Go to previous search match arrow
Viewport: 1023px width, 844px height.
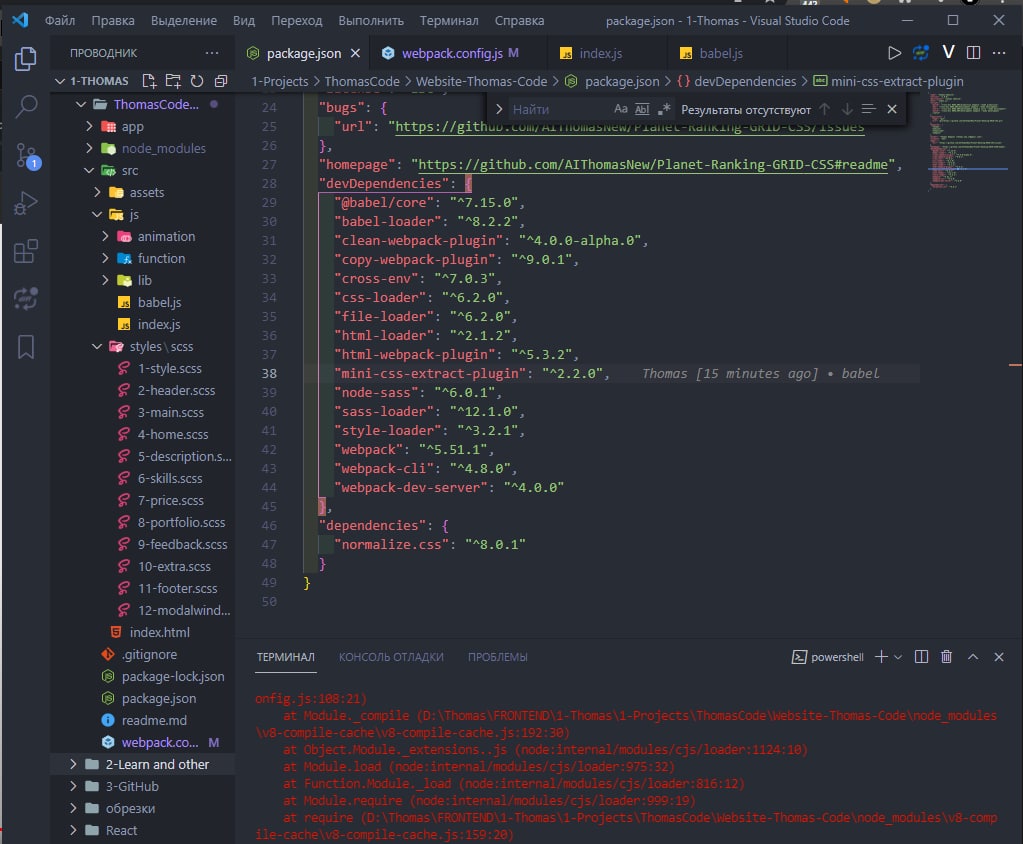click(825, 109)
